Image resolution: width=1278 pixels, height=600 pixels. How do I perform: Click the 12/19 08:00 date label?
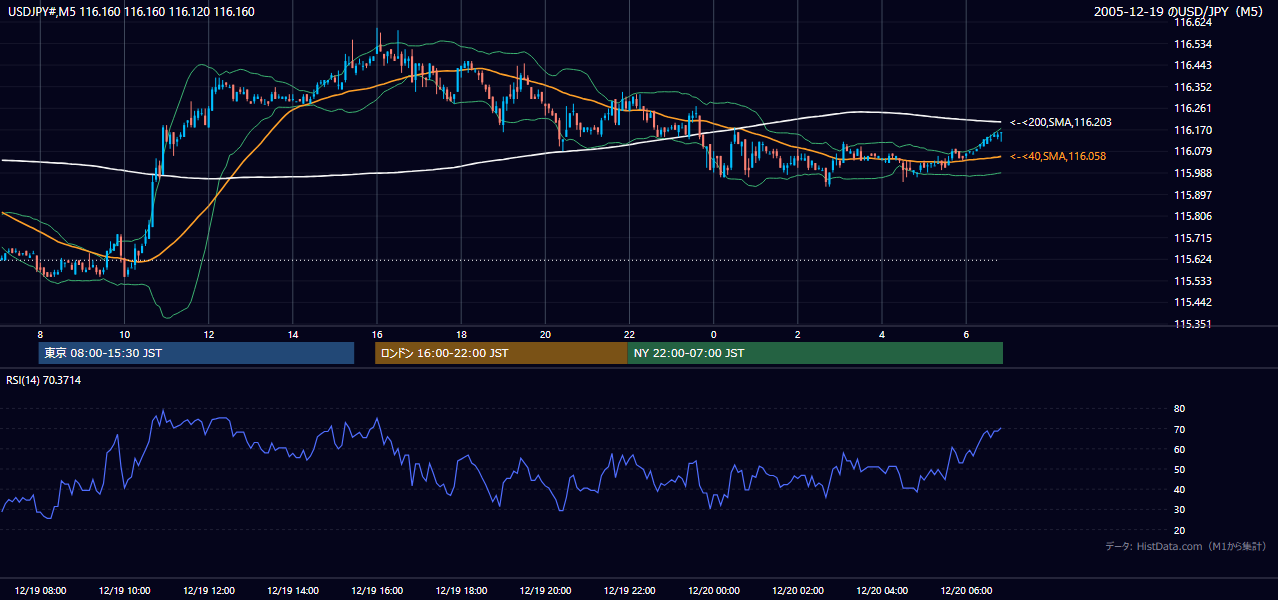click(x=41, y=591)
